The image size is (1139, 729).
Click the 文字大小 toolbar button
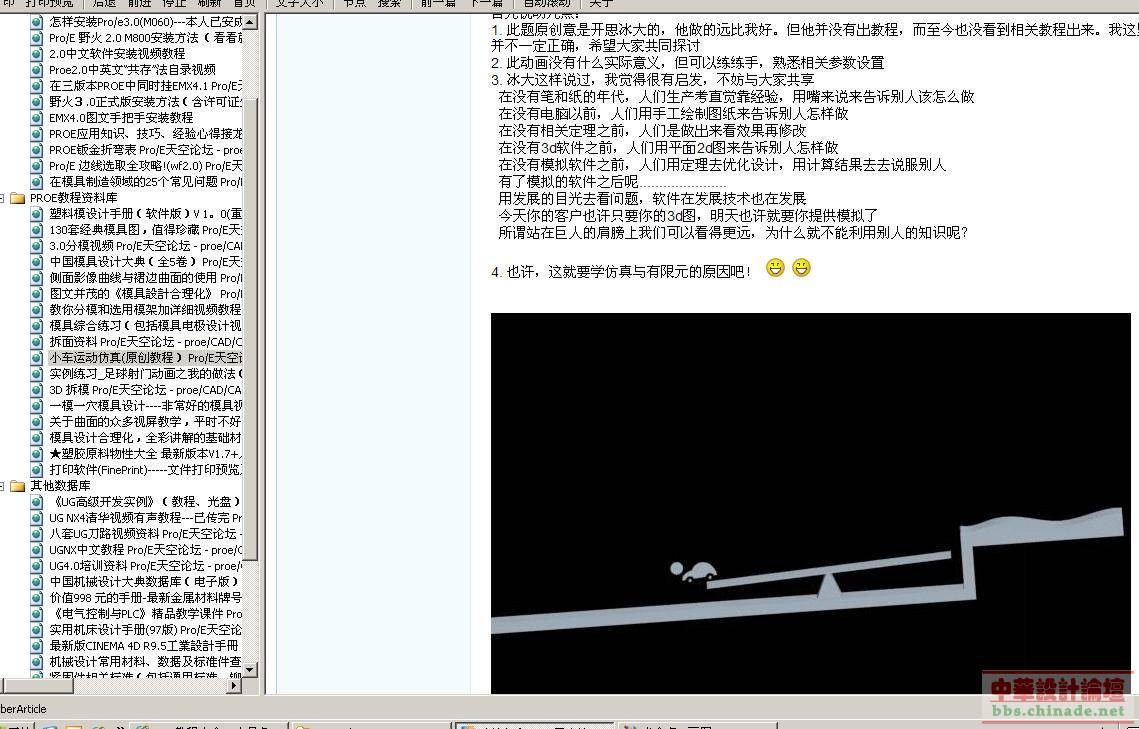point(299,4)
